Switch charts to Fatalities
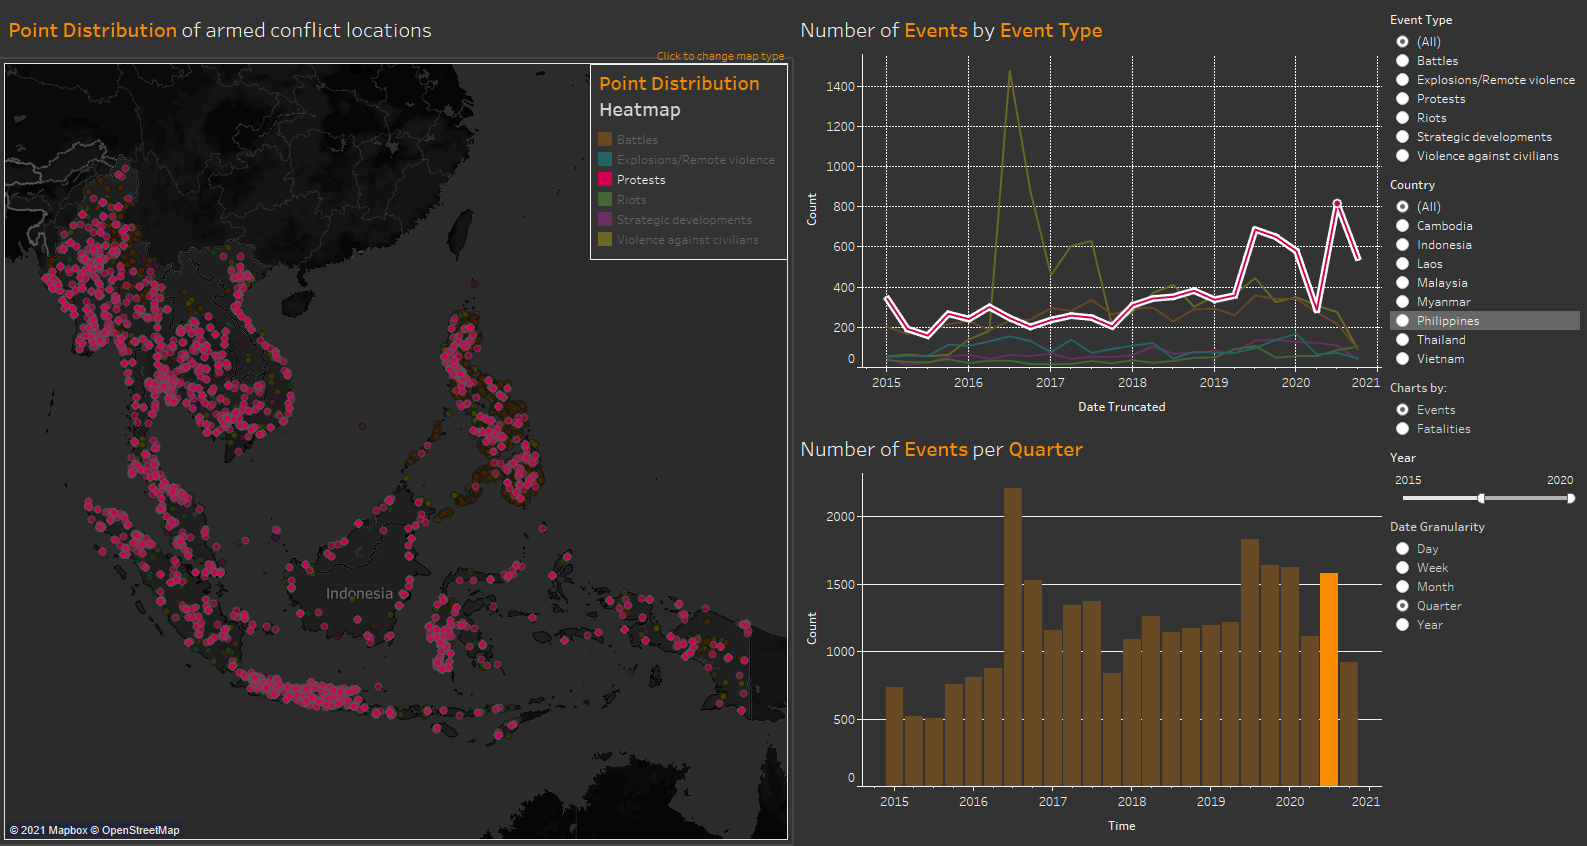Viewport: 1587px width, 846px height. [x=1402, y=429]
